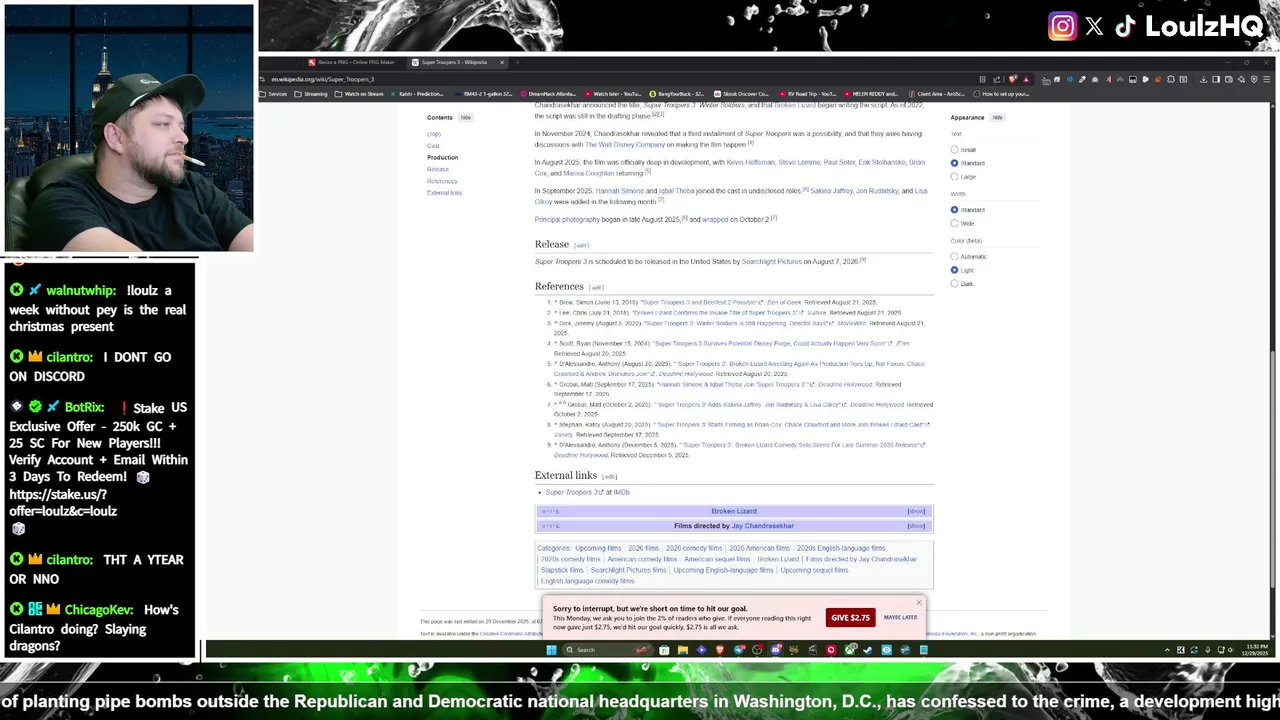
Task: Open the DreamHack Atlanta bookmark
Action: click(x=546, y=94)
